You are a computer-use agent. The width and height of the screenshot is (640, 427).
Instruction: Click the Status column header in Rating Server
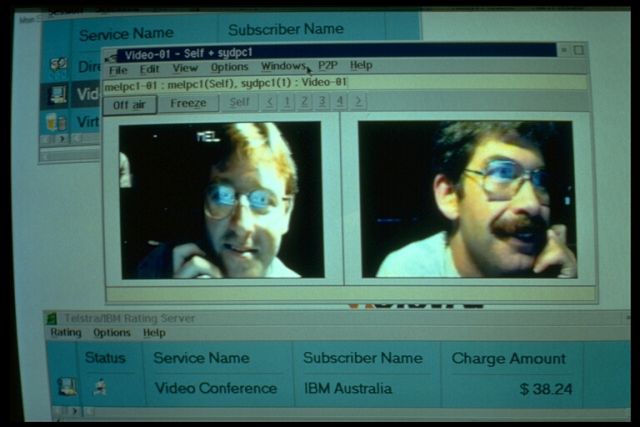tap(105, 358)
